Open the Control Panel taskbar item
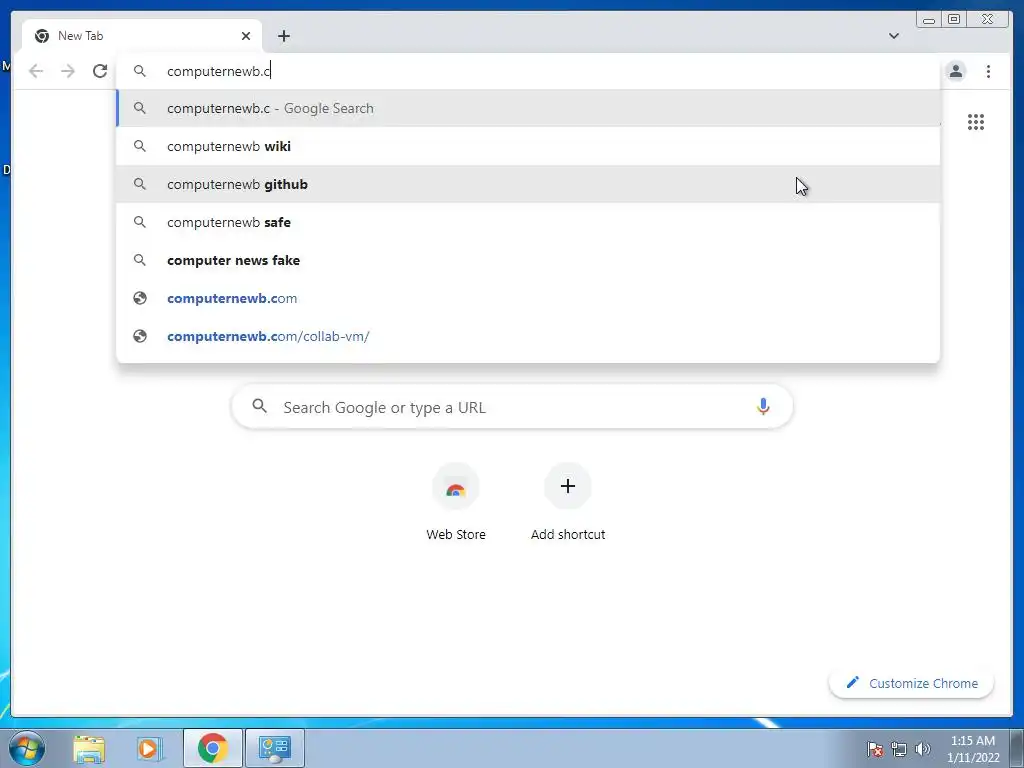This screenshot has width=1024, height=768. 275,748
